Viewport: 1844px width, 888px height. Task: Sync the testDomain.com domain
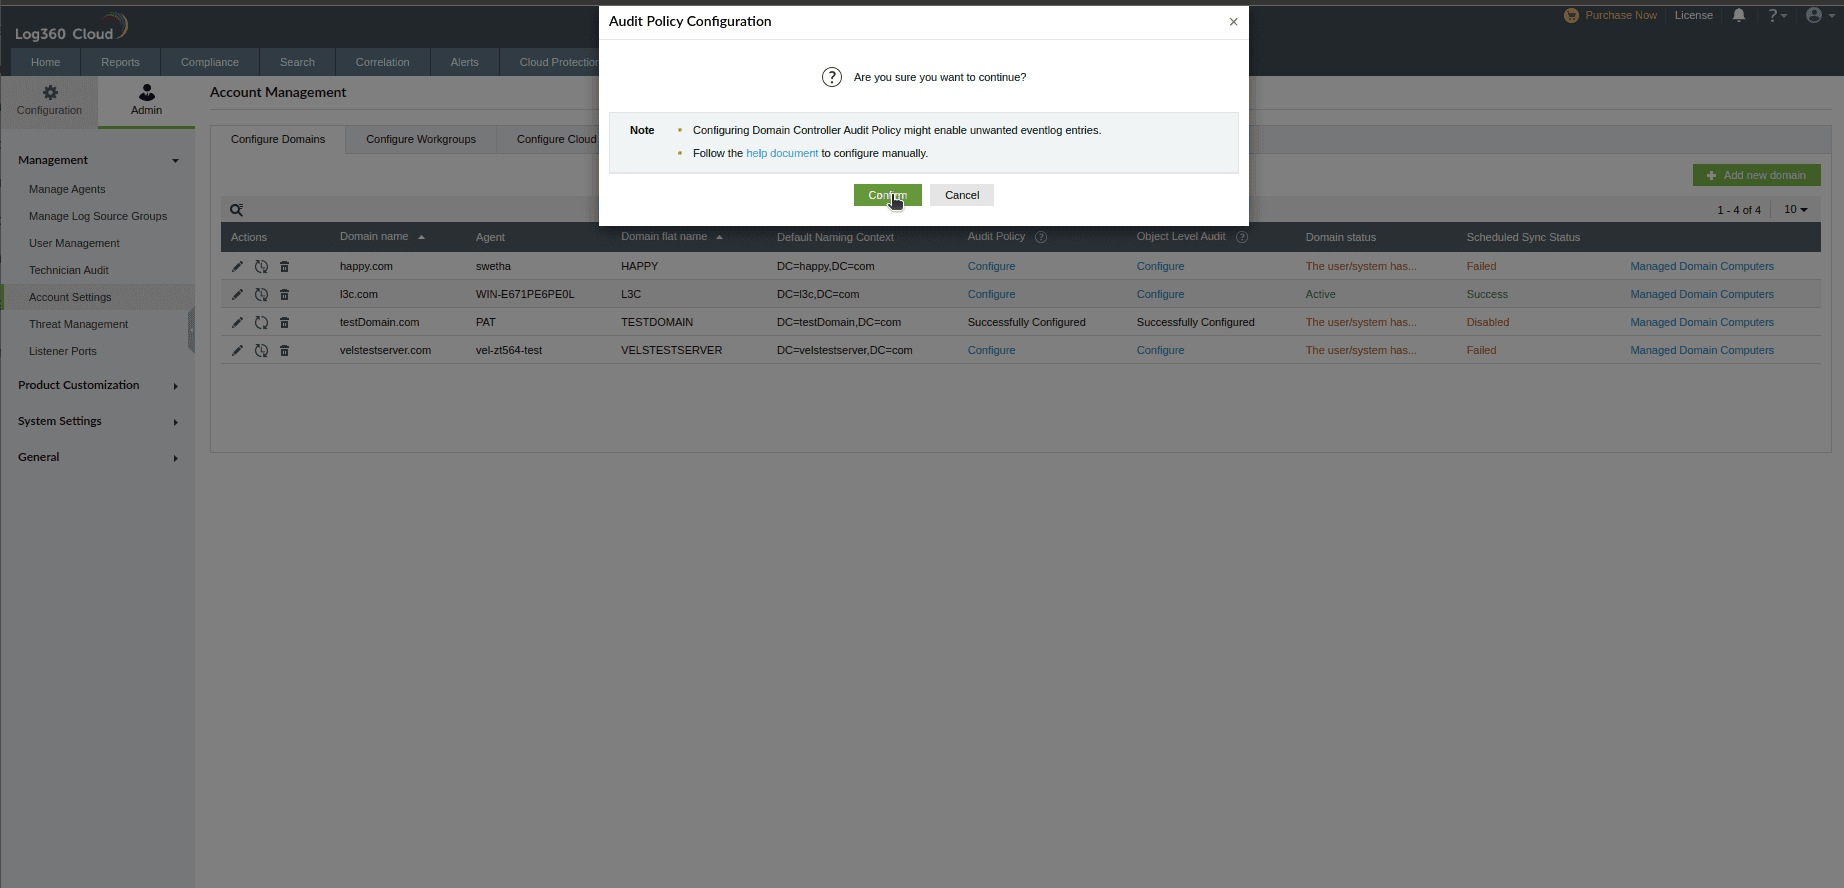tap(261, 322)
